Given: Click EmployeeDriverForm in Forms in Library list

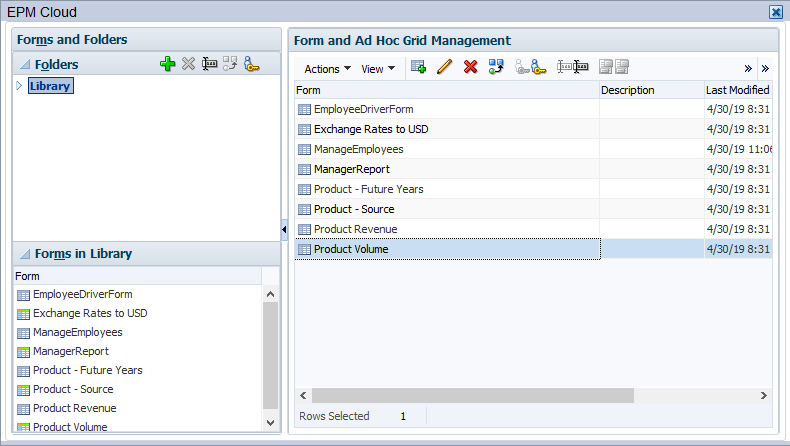Looking at the screenshot, I should click(83, 294).
